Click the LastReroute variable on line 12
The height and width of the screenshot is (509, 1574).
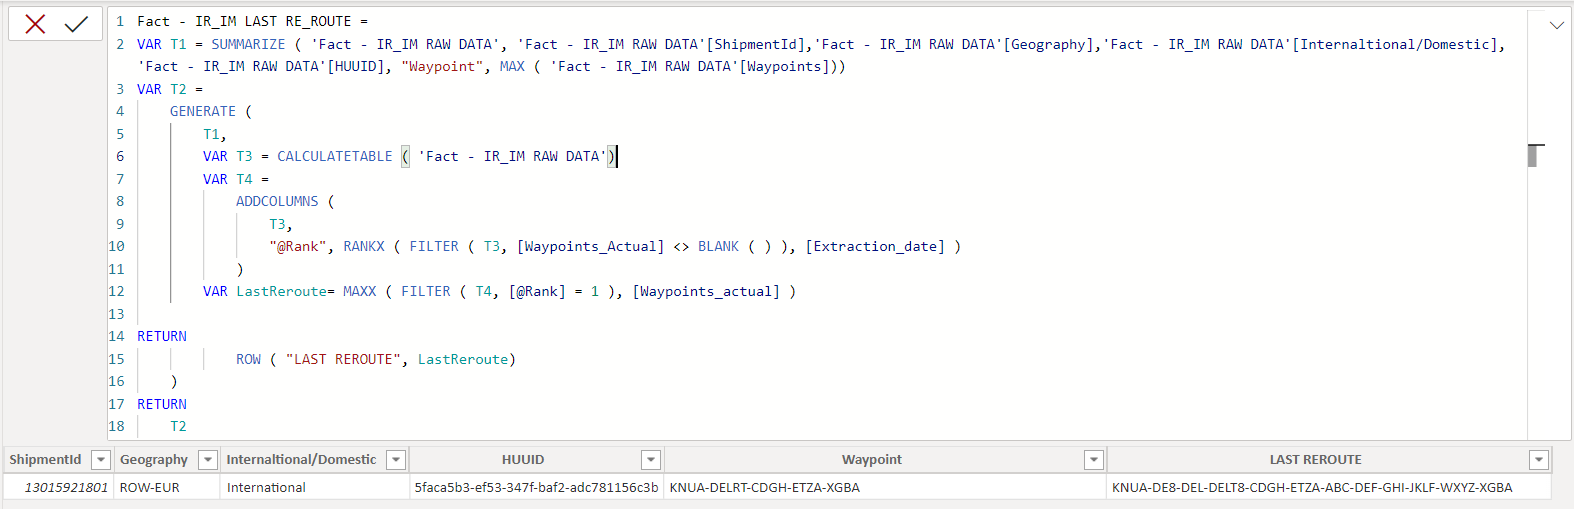click(281, 291)
